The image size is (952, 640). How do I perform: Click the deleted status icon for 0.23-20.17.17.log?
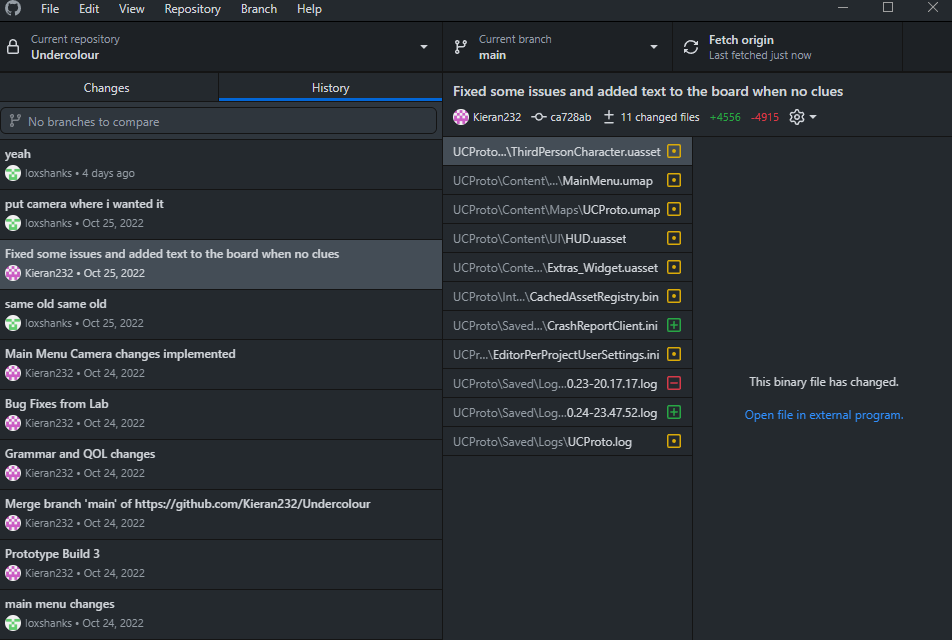pos(674,383)
